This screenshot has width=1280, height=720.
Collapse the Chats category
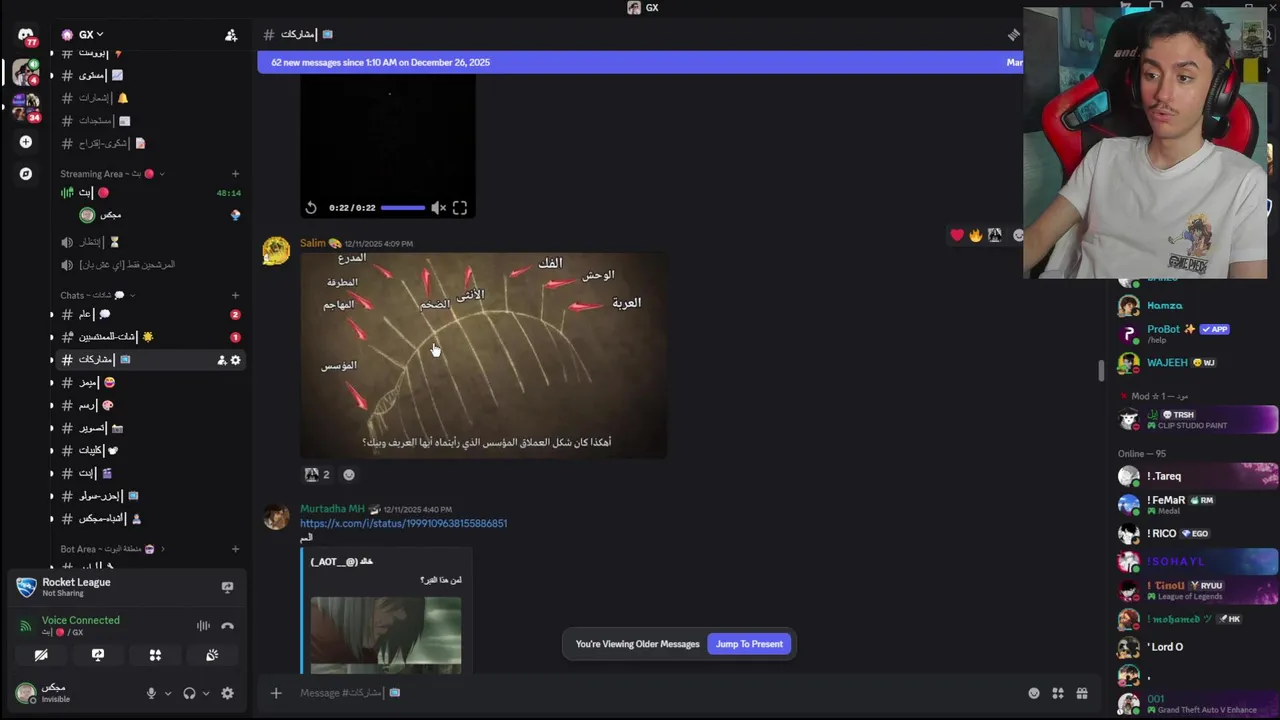point(97,295)
